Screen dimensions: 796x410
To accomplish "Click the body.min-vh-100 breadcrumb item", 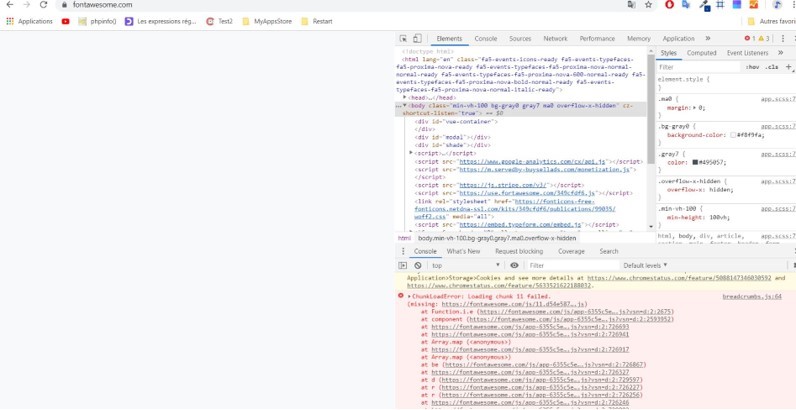I will (497, 238).
